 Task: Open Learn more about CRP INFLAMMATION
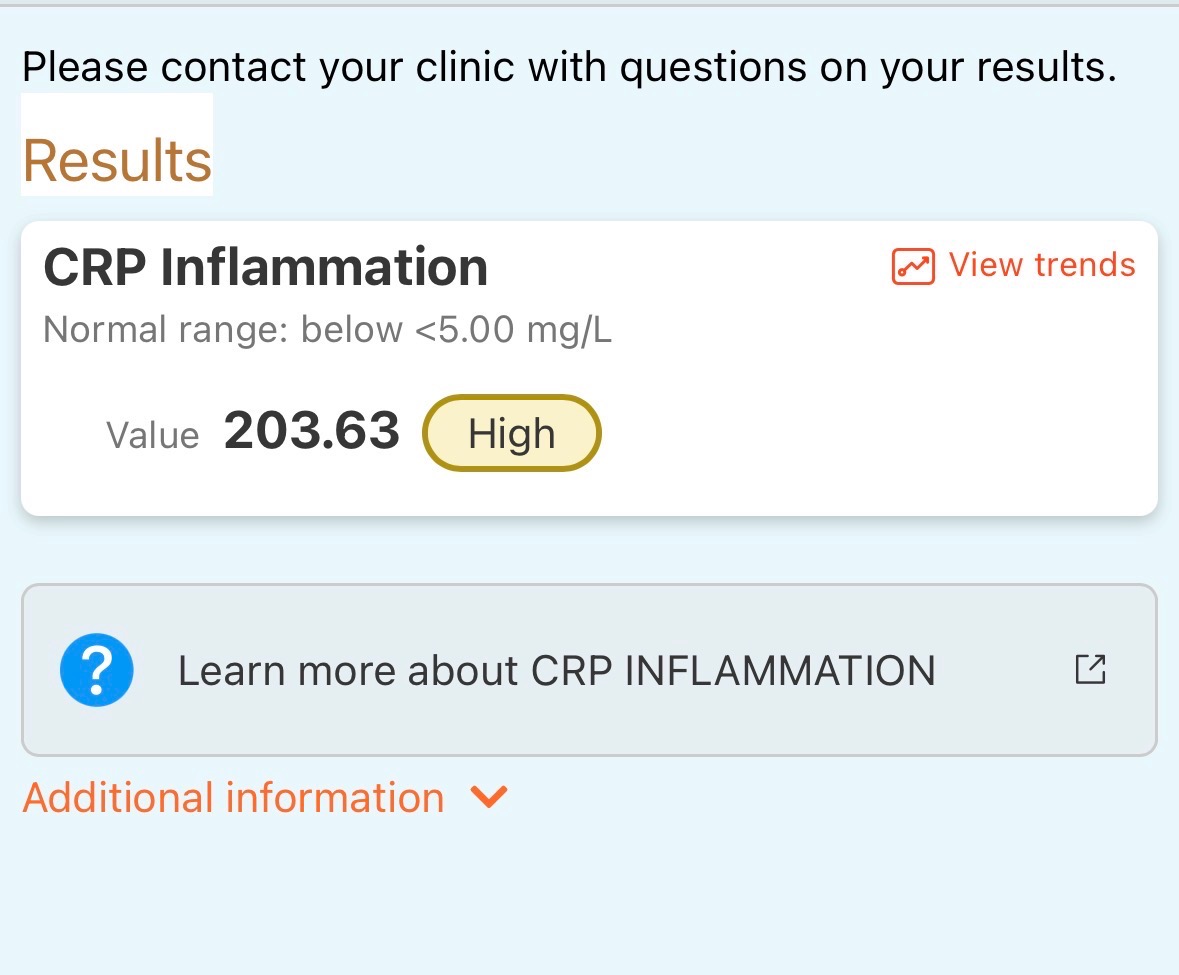pos(556,670)
